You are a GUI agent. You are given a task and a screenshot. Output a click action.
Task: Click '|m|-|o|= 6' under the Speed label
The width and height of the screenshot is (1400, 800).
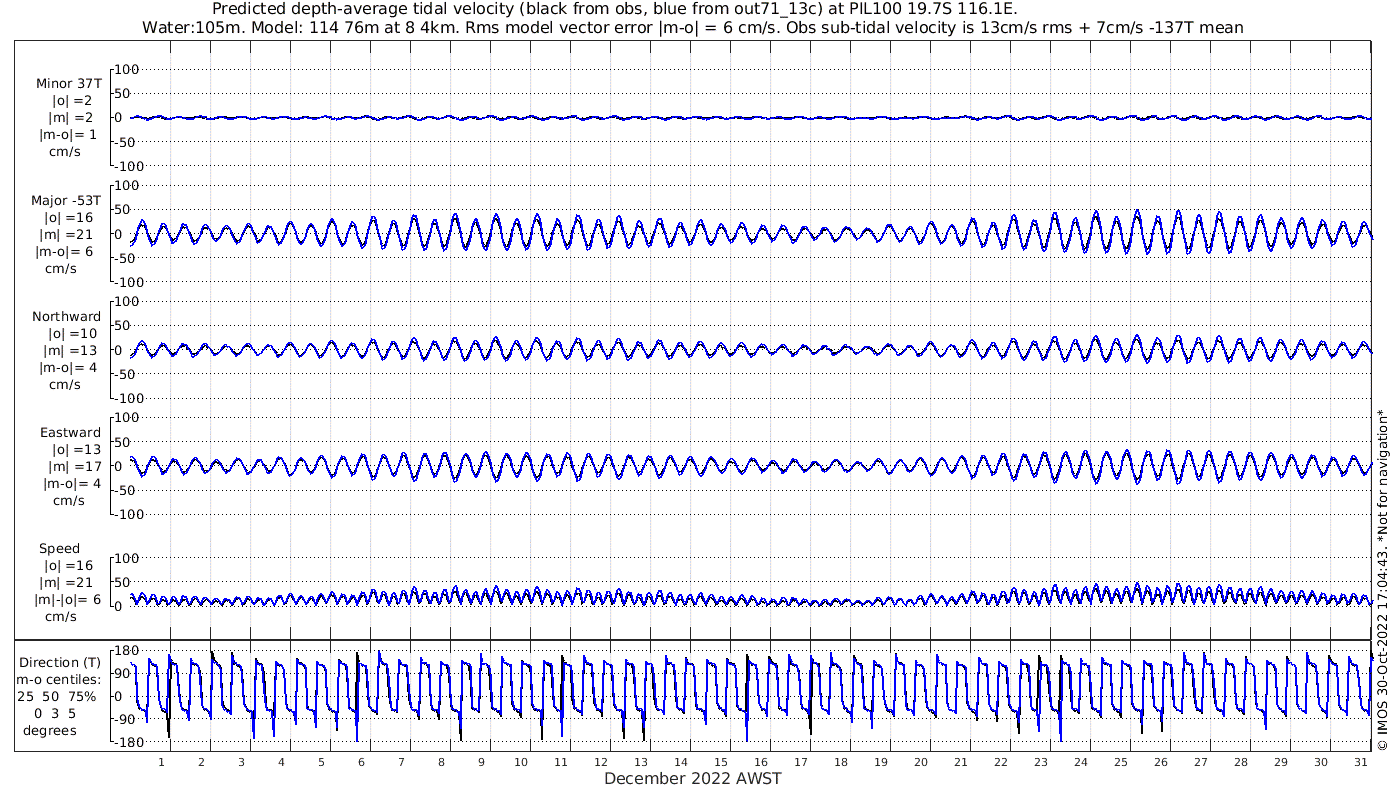click(x=69, y=600)
